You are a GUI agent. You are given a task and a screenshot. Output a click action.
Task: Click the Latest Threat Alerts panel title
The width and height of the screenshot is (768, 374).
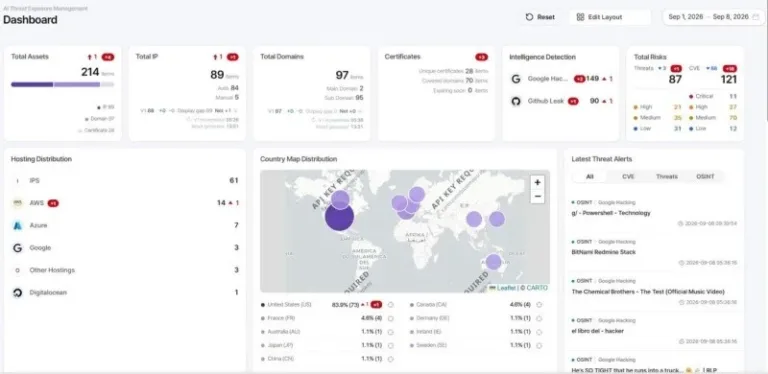[x=601, y=159]
